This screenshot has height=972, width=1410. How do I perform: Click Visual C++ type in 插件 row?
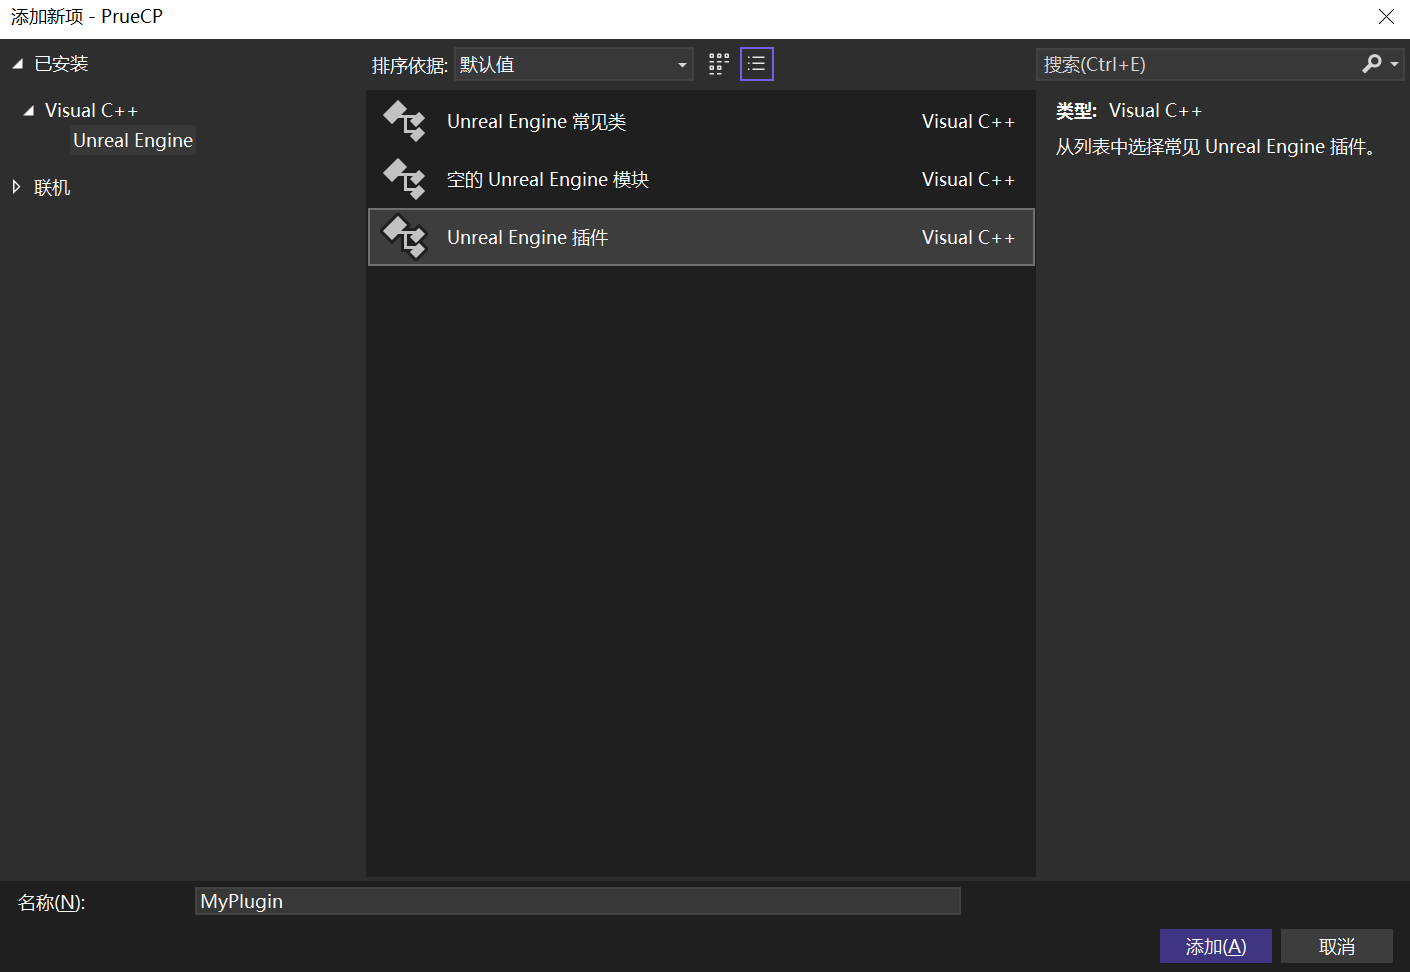[x=968, y=237]
